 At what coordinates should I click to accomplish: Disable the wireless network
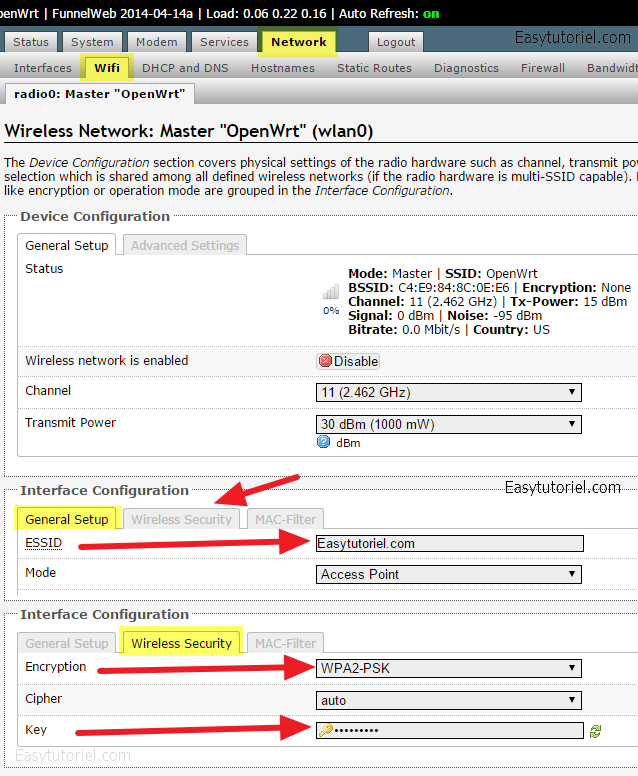click(x=348, y=361)
